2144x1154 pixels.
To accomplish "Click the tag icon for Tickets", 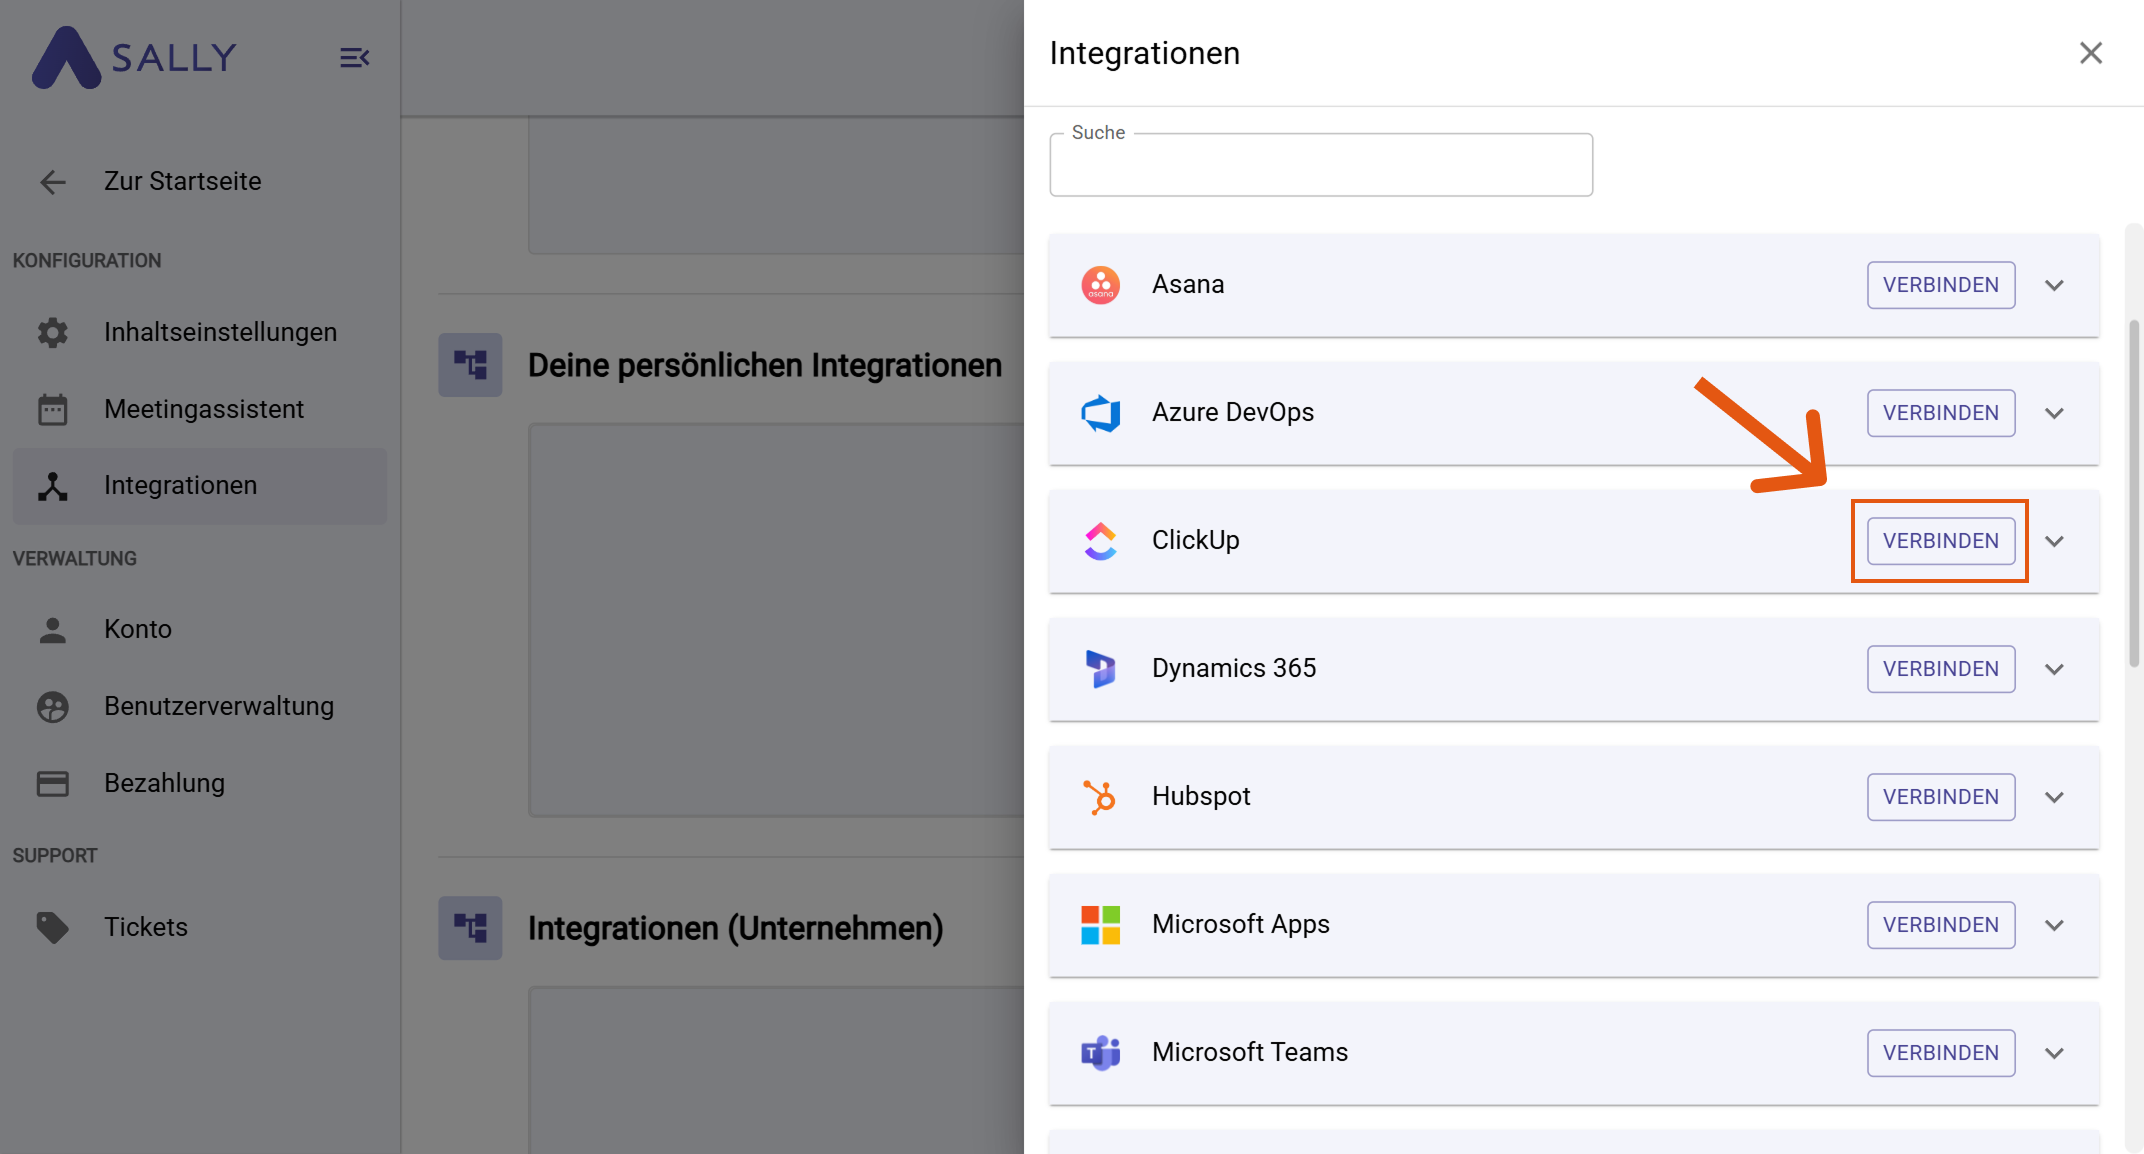I will point(53,927).
